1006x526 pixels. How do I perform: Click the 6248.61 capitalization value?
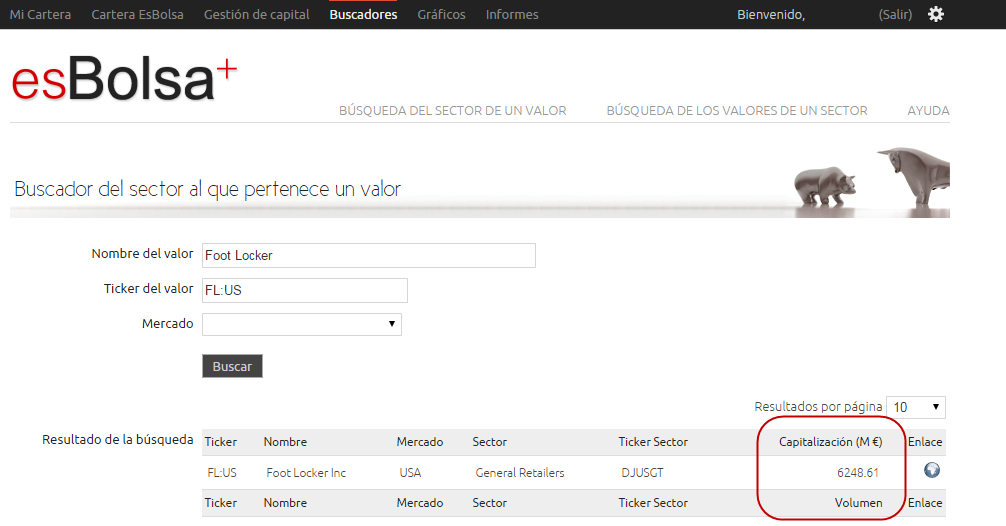pos(858,473)
